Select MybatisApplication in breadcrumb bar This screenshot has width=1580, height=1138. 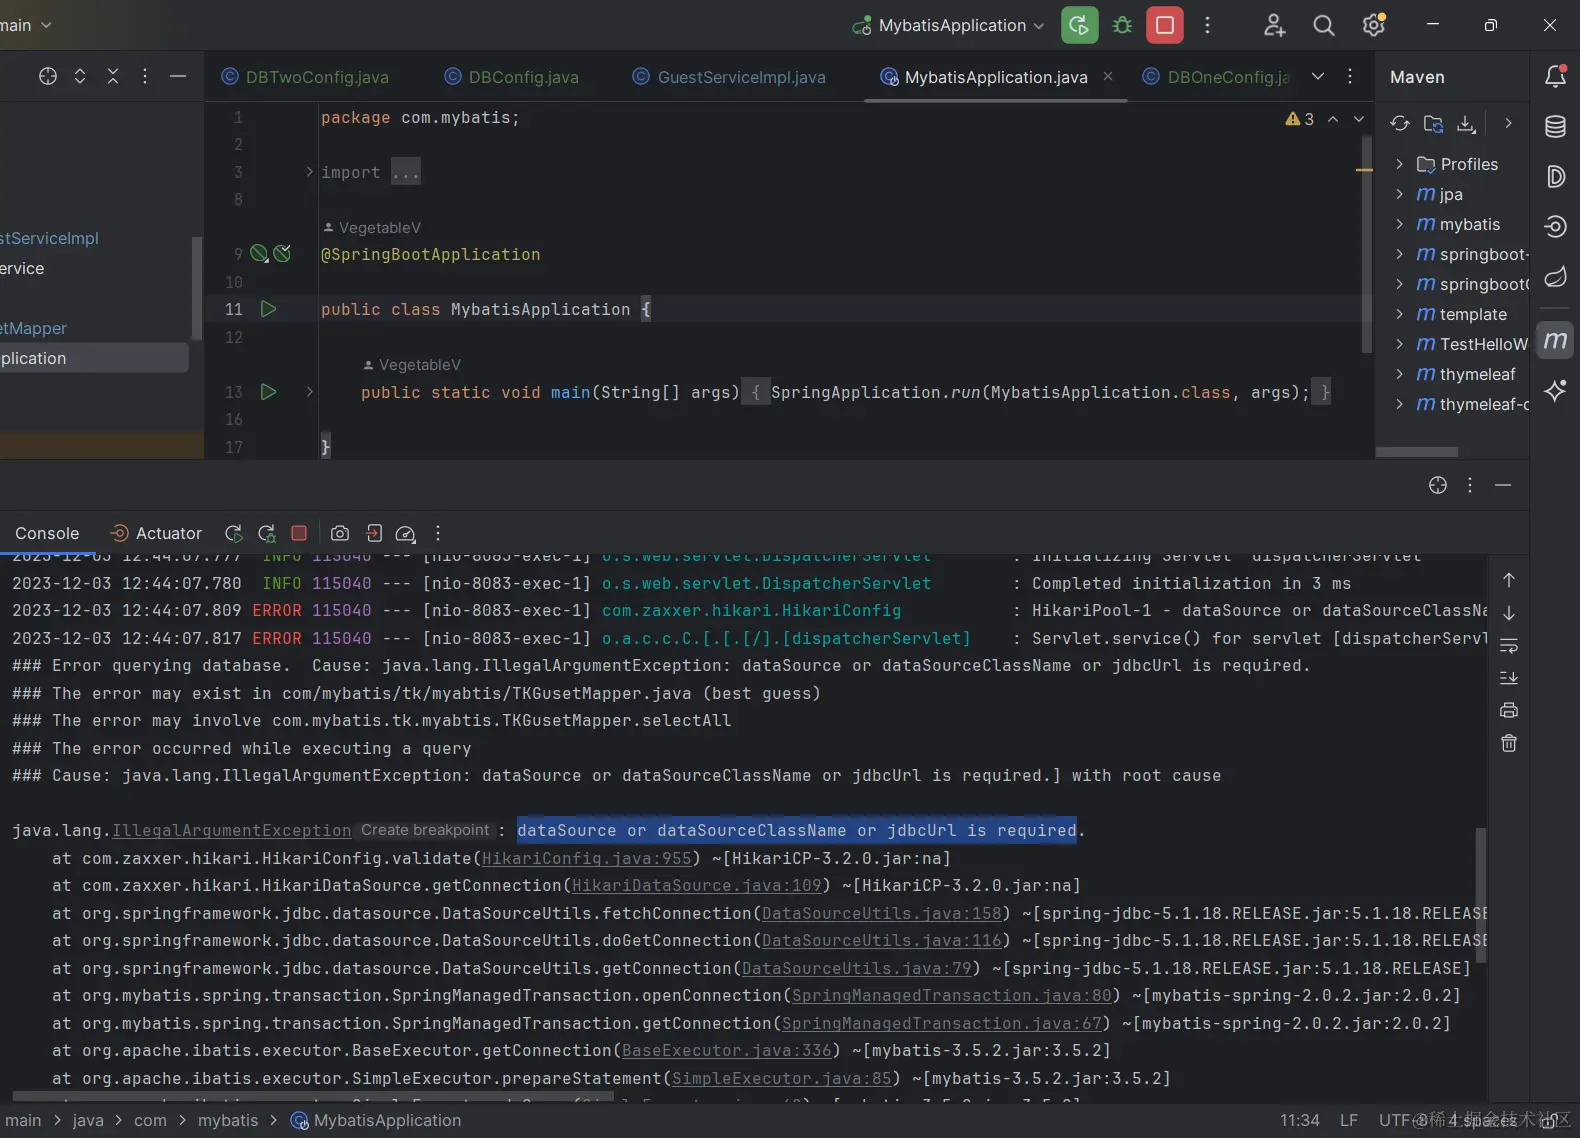pos(376,1120)
